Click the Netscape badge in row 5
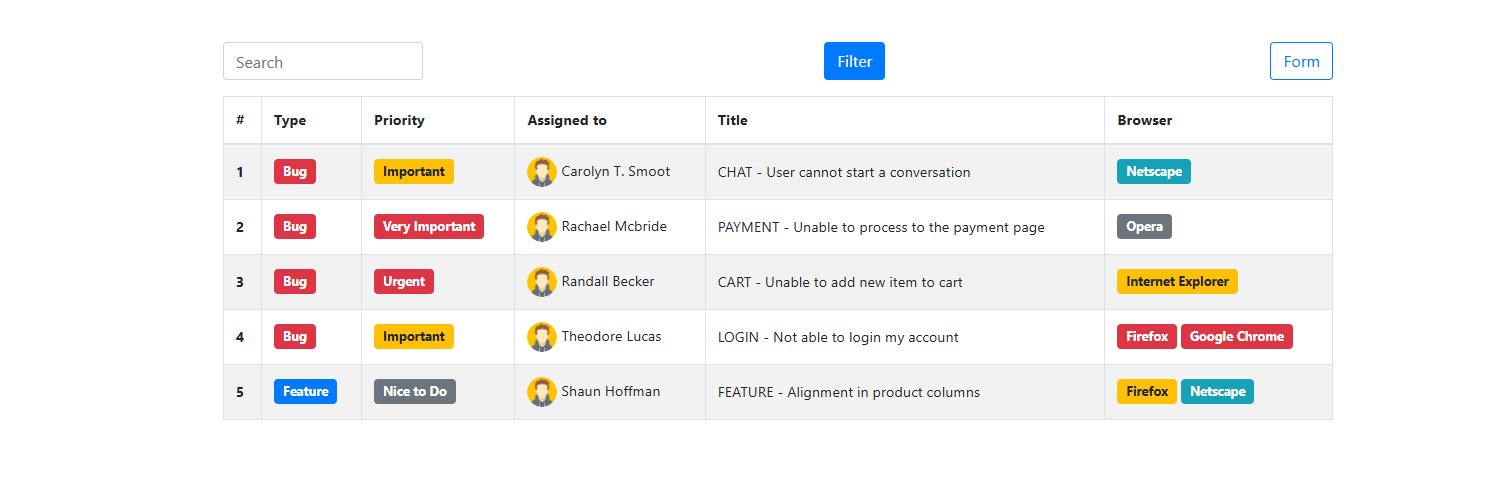Image resolution: width=1486 pixels, height=484 pixels. [1217, 392]
